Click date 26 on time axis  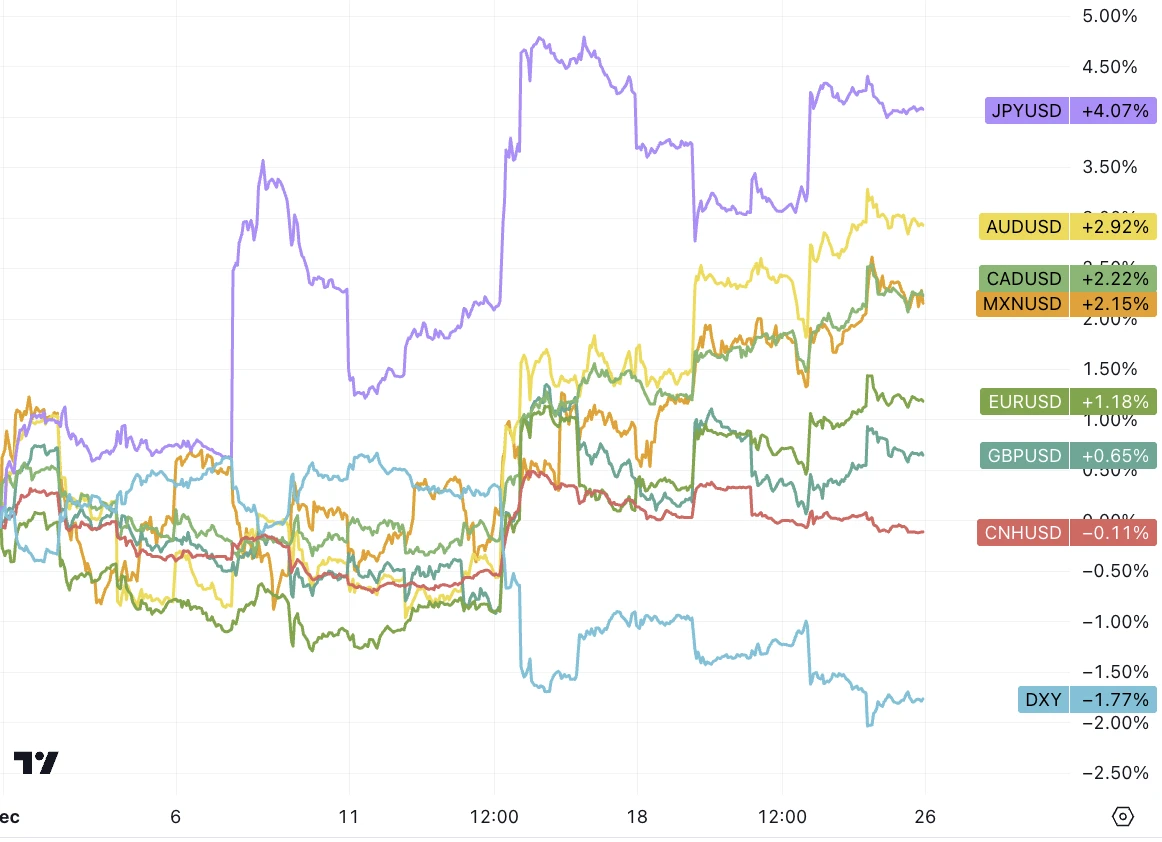(925, 817)
